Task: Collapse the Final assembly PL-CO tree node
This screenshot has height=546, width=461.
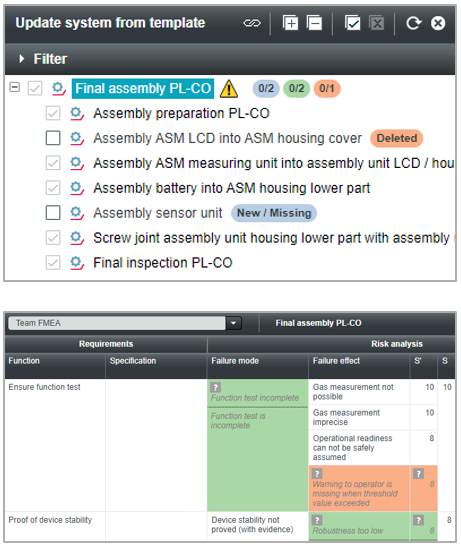Action: click(15, 87)
